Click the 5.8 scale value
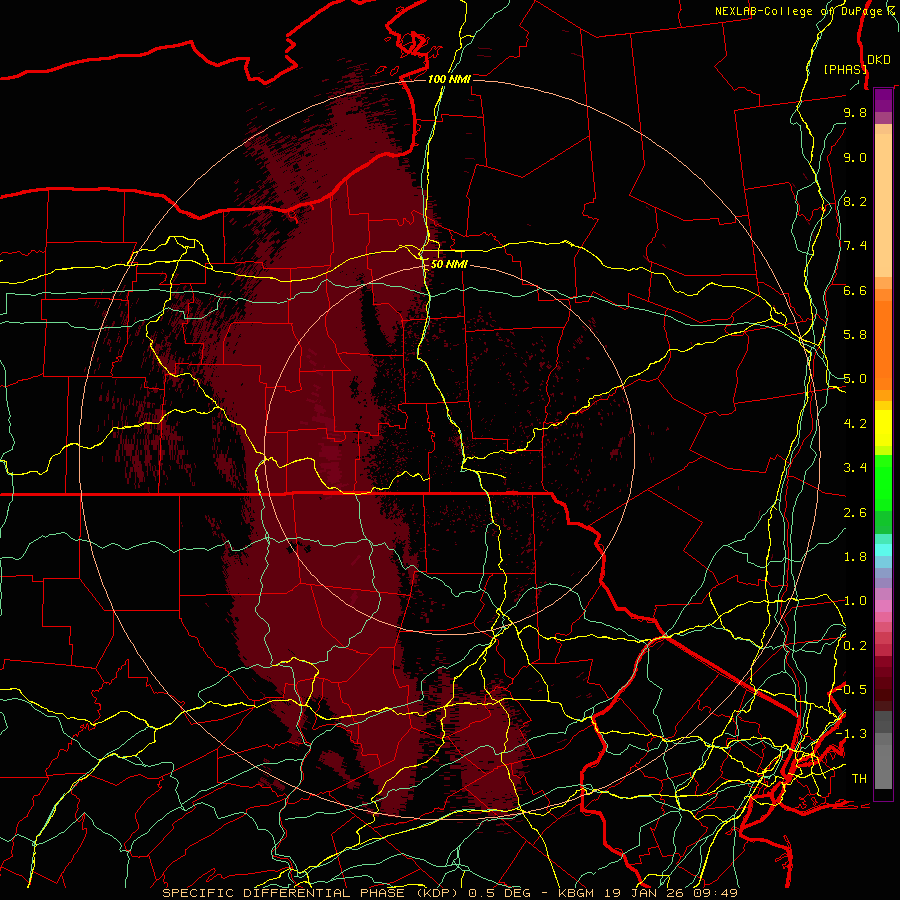Image resolution: width=900 pixels, height=900 pixels. (855, 335)
